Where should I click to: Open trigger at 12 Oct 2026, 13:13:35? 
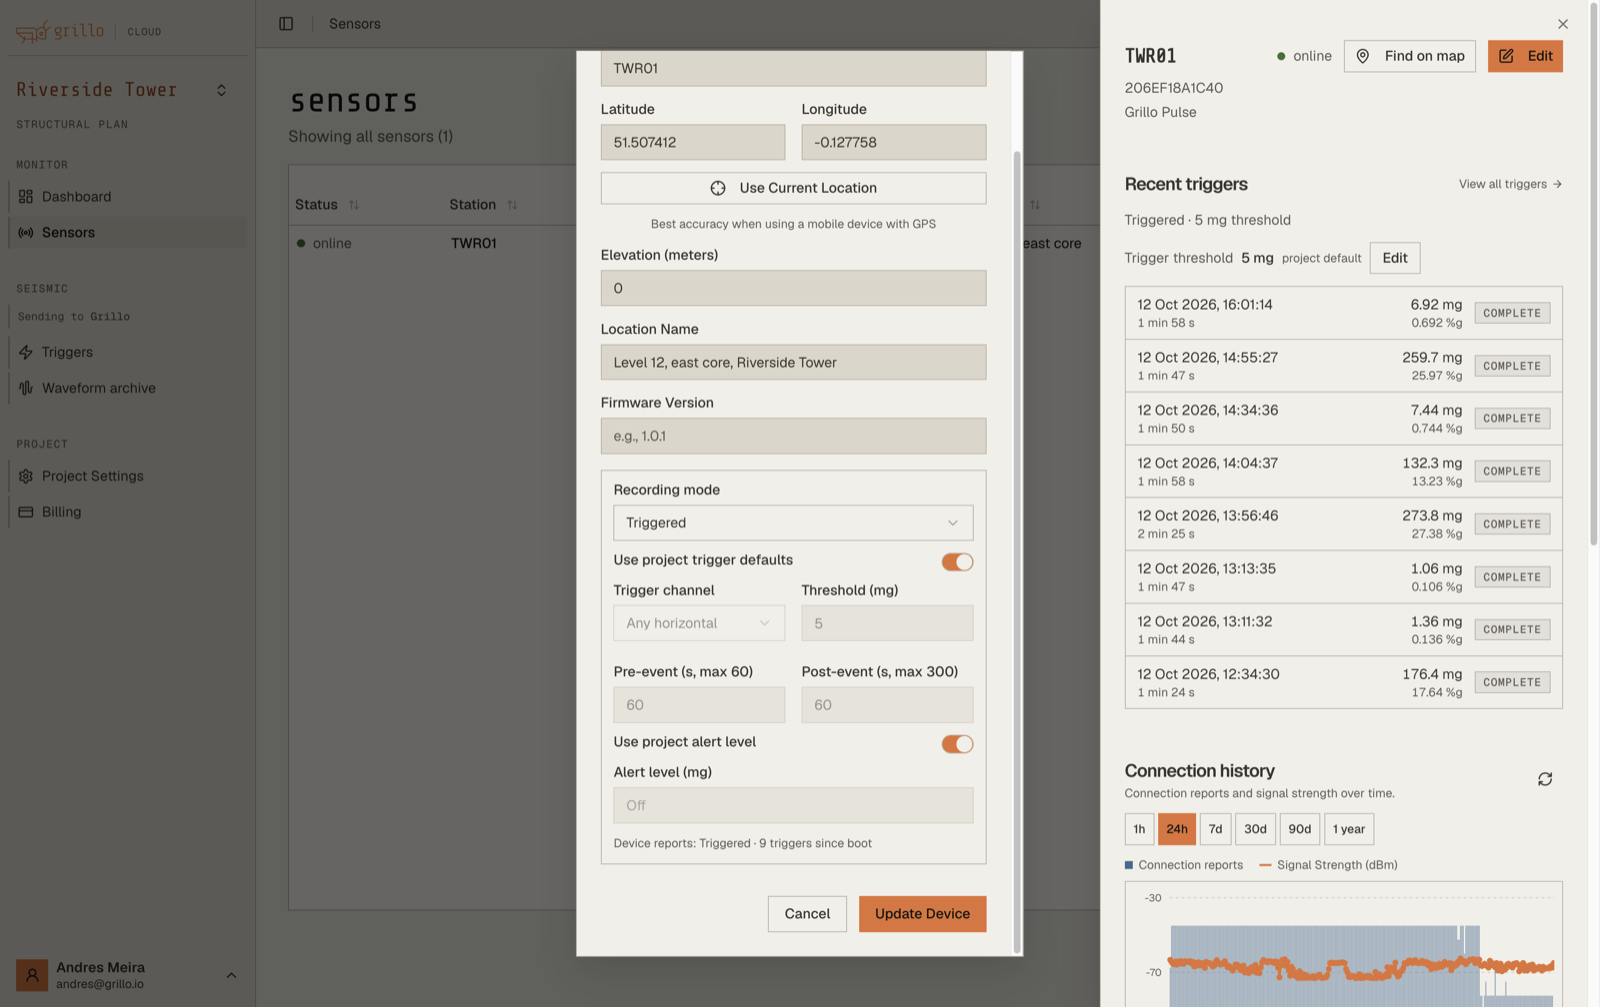coord(1343,577)
